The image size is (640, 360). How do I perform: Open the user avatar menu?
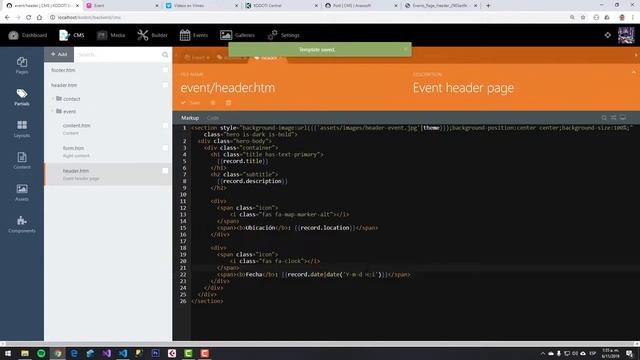[626, 35]
